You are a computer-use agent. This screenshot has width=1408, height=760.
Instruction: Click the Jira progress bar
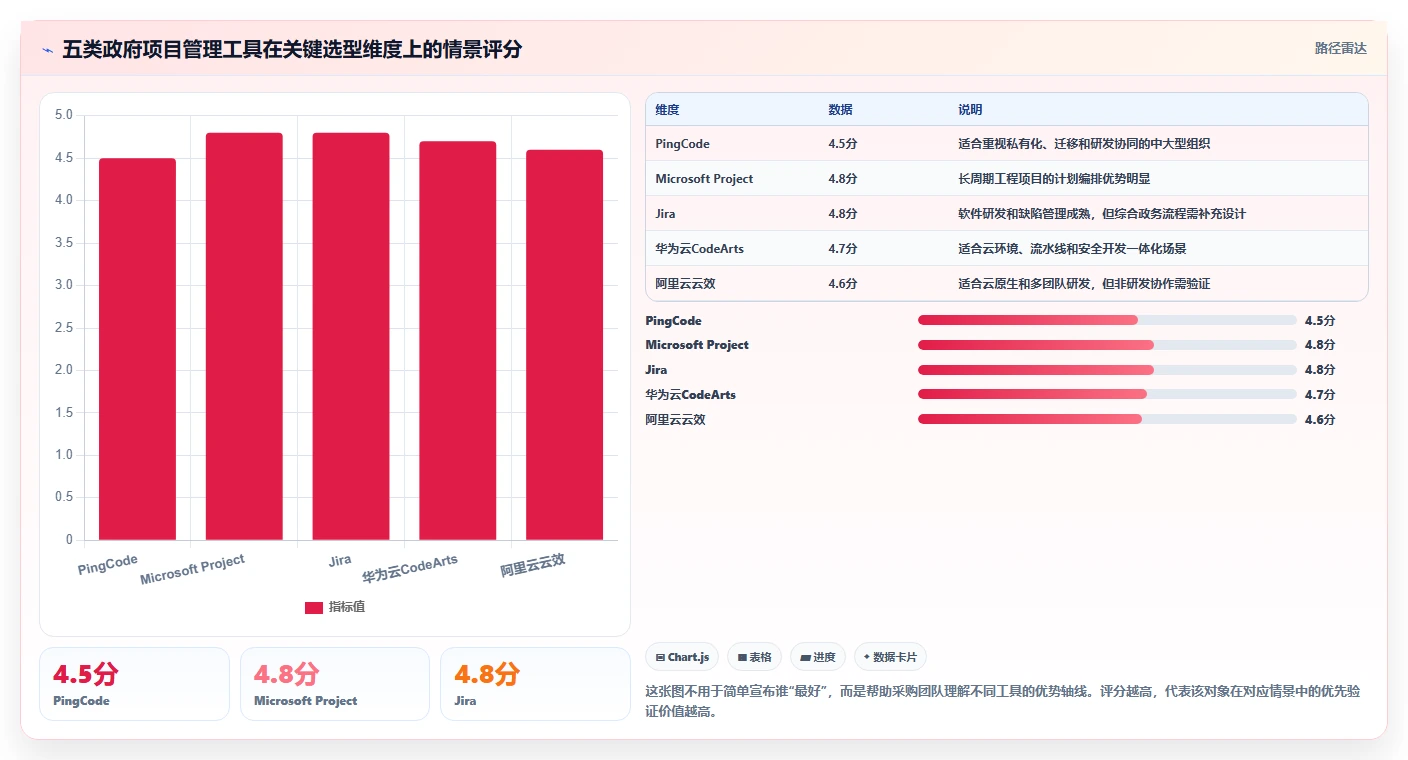(x=1107, y=370)
